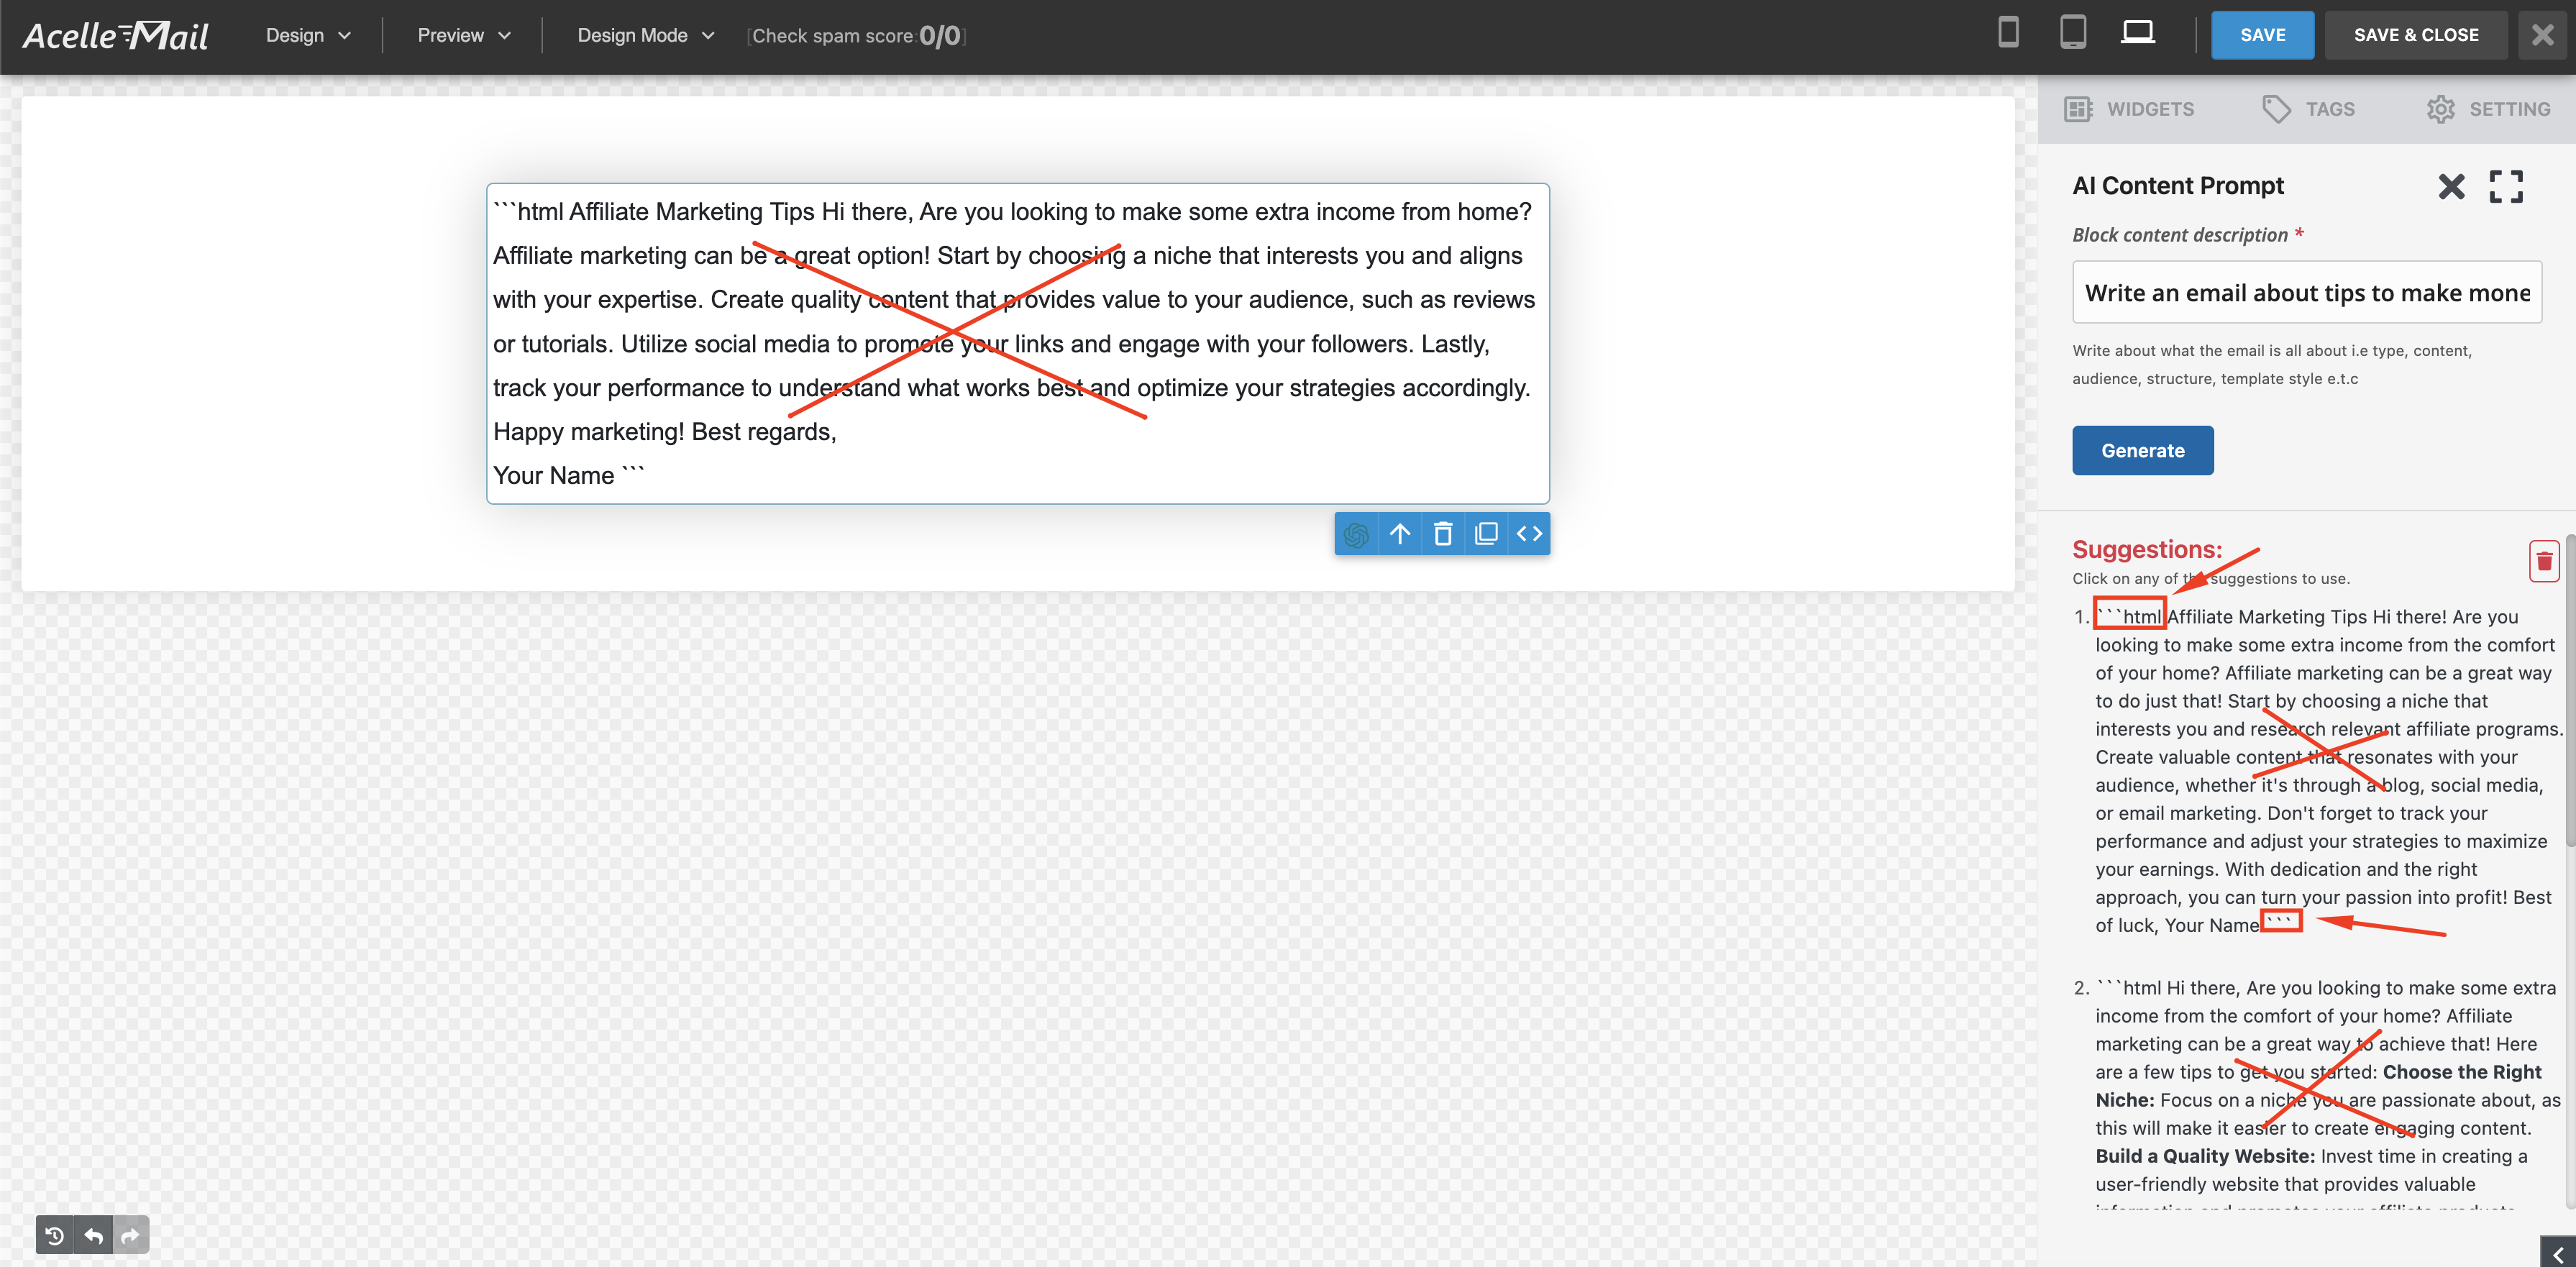Click the undo arrow icon

(x=93, y=1236)
